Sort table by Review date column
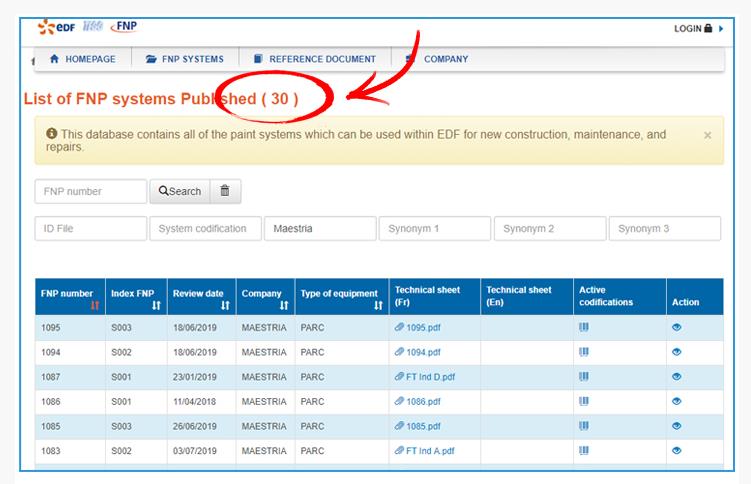 [225, 305]
